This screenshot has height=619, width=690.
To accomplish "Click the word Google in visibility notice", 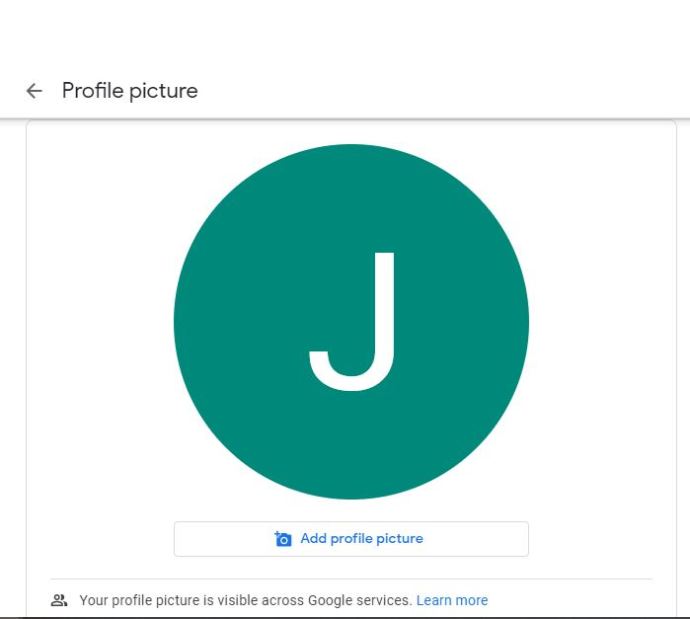I will point(330,601).
